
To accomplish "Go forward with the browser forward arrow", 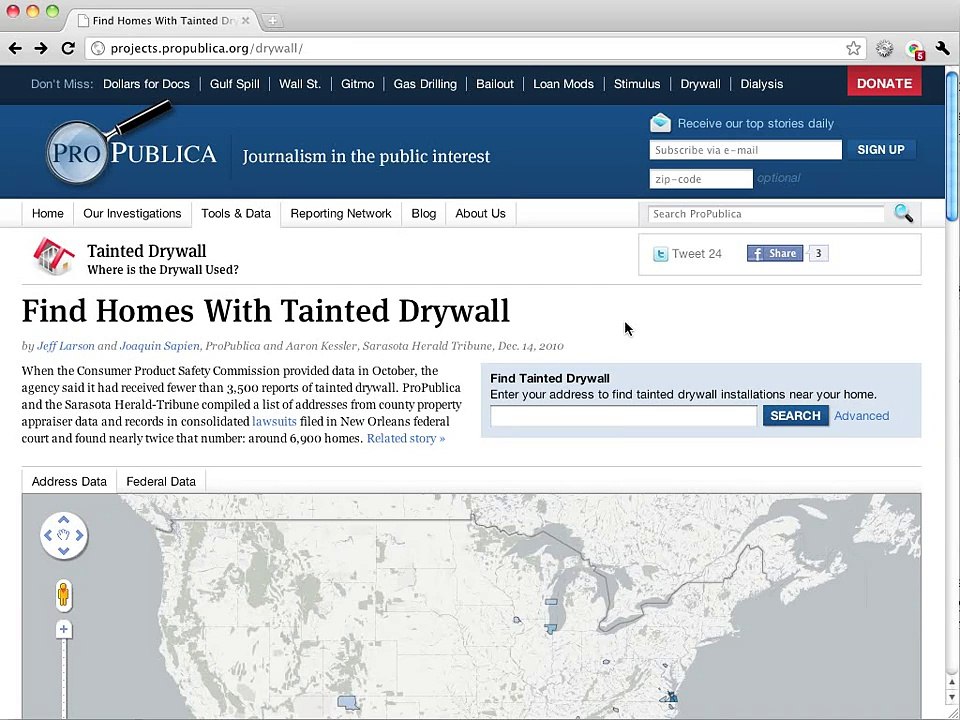I will click(x=41, y=48).
